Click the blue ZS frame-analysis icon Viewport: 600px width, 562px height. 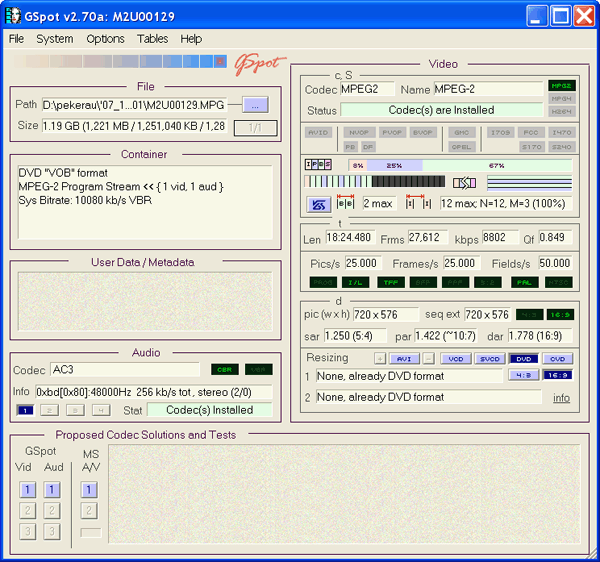[319, 204]
